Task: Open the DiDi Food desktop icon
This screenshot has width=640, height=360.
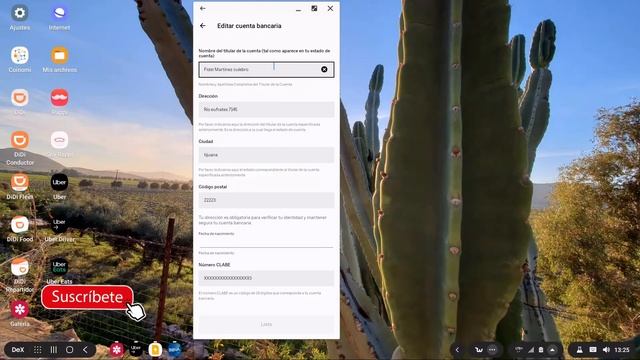Action: coord(20,225)
